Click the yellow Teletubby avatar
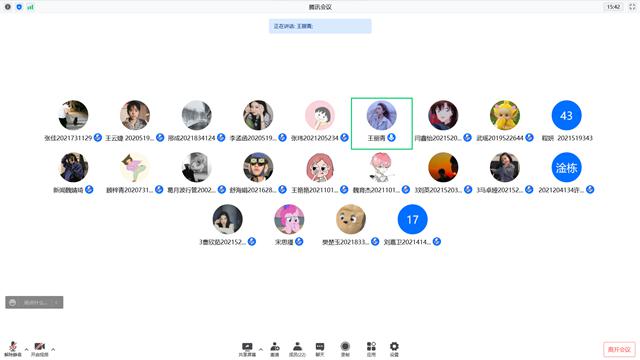The width and height of the screenshot is (640, 360). [505, 116]
